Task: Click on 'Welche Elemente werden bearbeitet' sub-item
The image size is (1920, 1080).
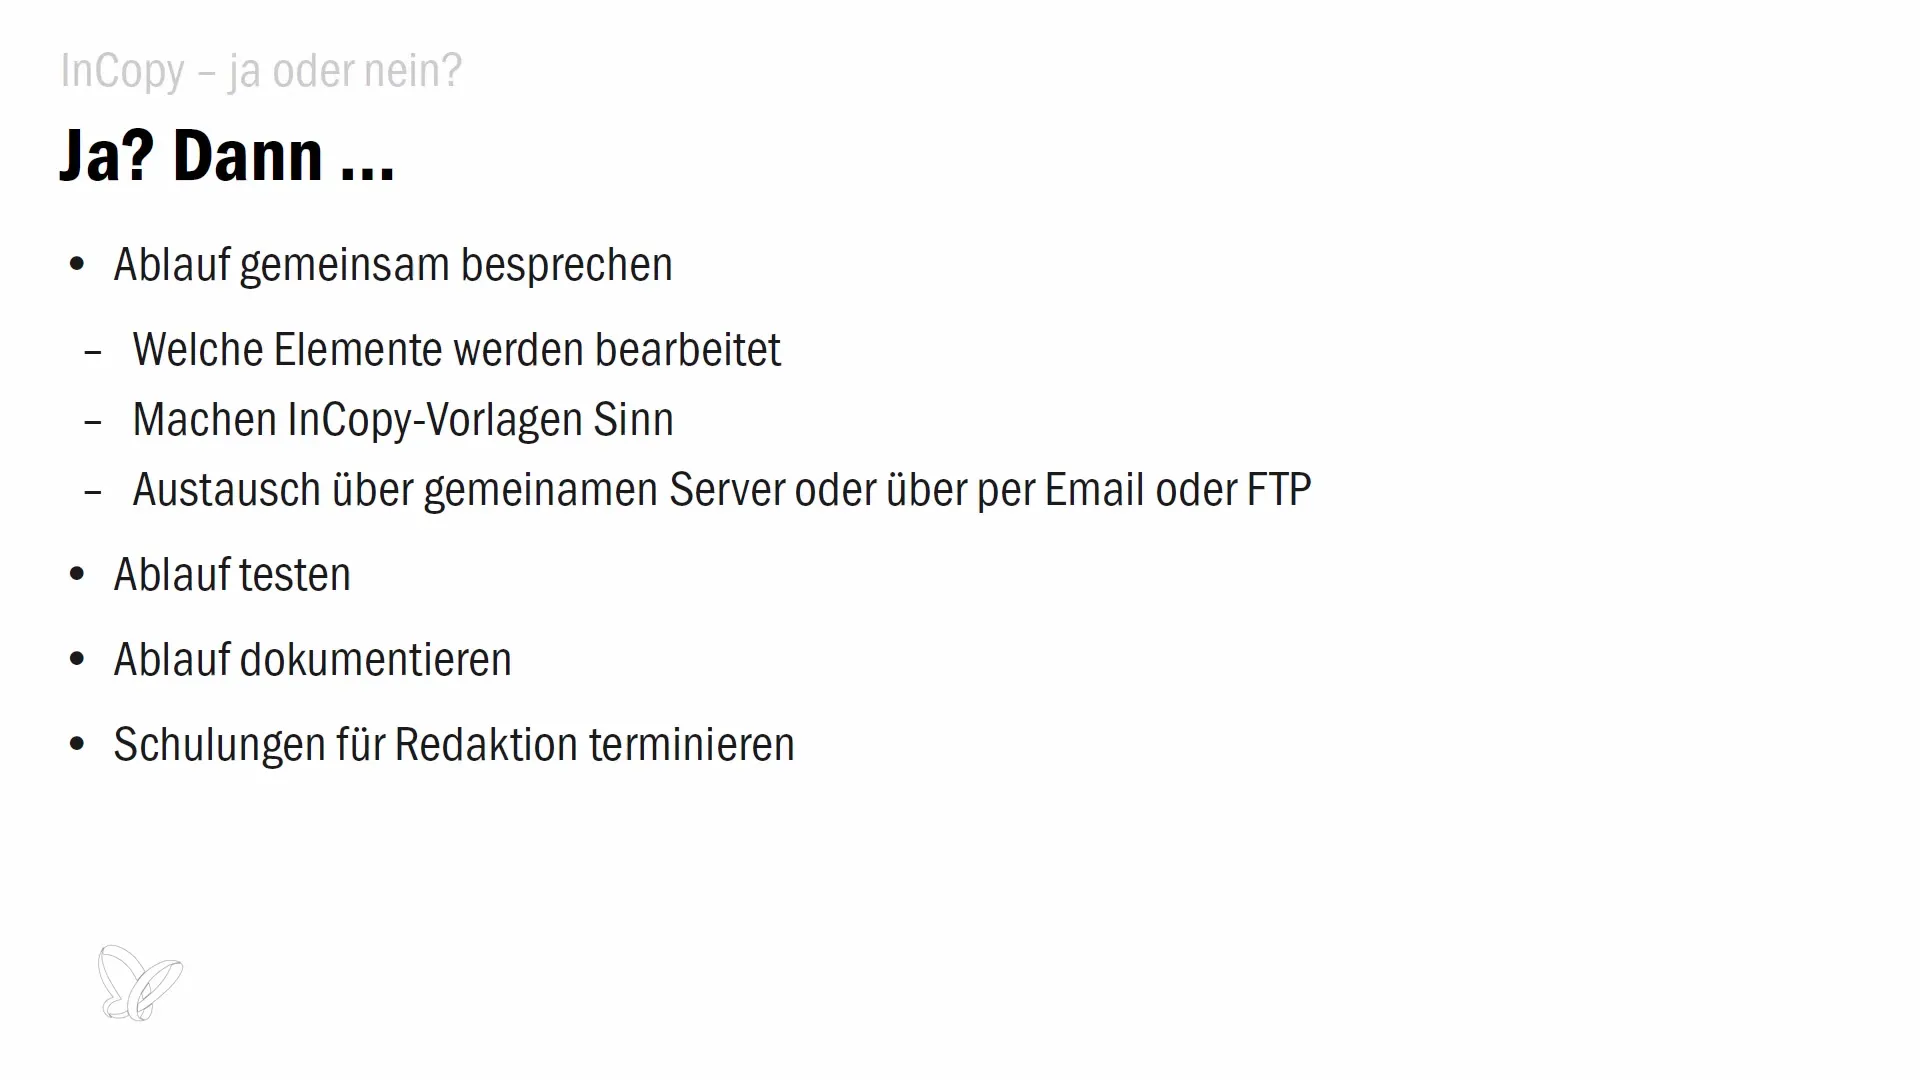Action: 455,347
